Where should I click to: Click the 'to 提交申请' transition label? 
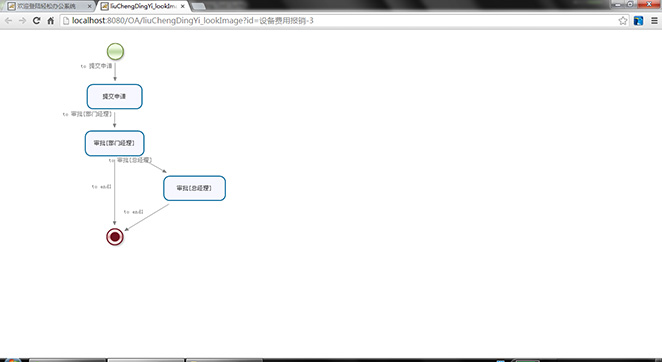click(96, 66)
